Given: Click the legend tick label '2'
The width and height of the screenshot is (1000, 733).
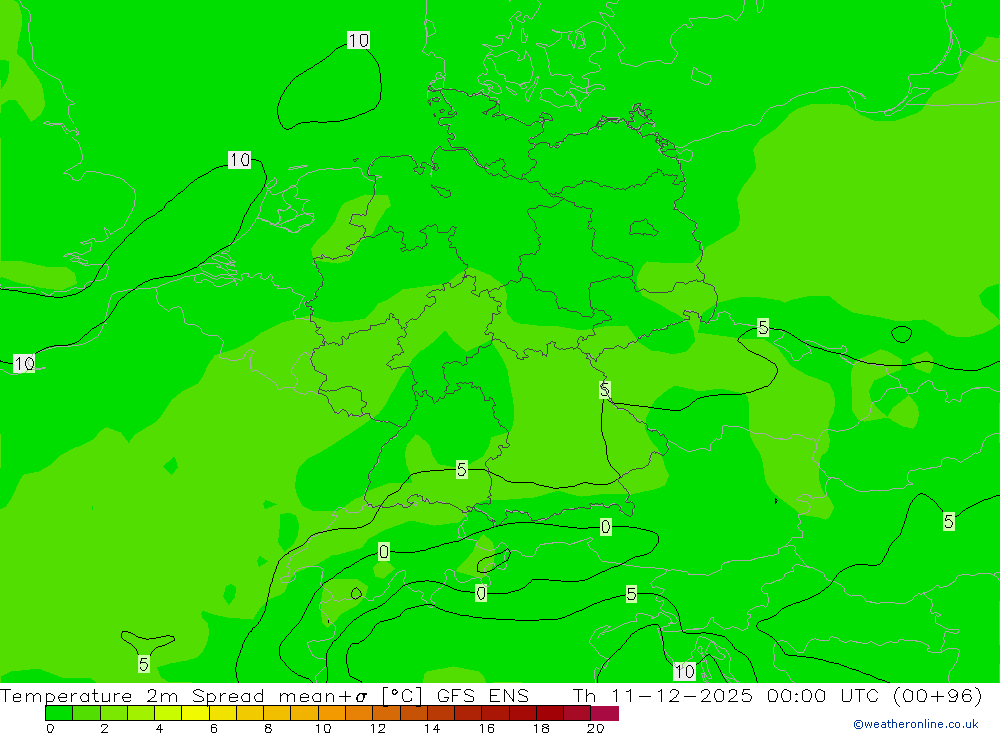Looking at the screenshot, I should [x=105, y=728].
